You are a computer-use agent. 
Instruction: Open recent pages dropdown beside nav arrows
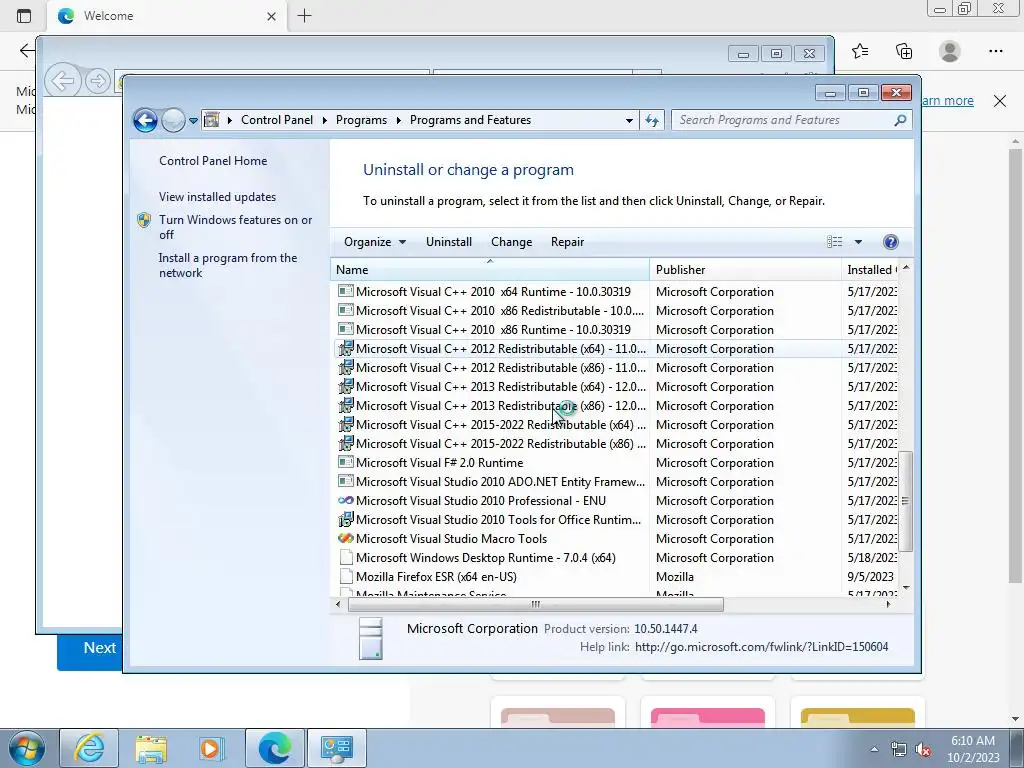pyautogui.click(x=193, y=120)
